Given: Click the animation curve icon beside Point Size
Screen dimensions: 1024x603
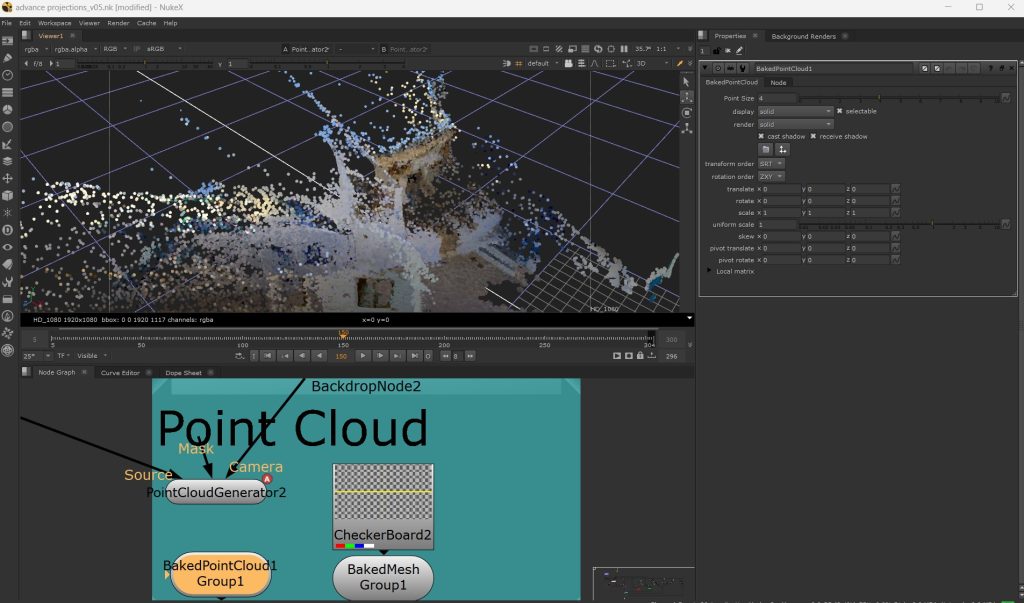Looking at the screenshot, I should [1005, 98].
